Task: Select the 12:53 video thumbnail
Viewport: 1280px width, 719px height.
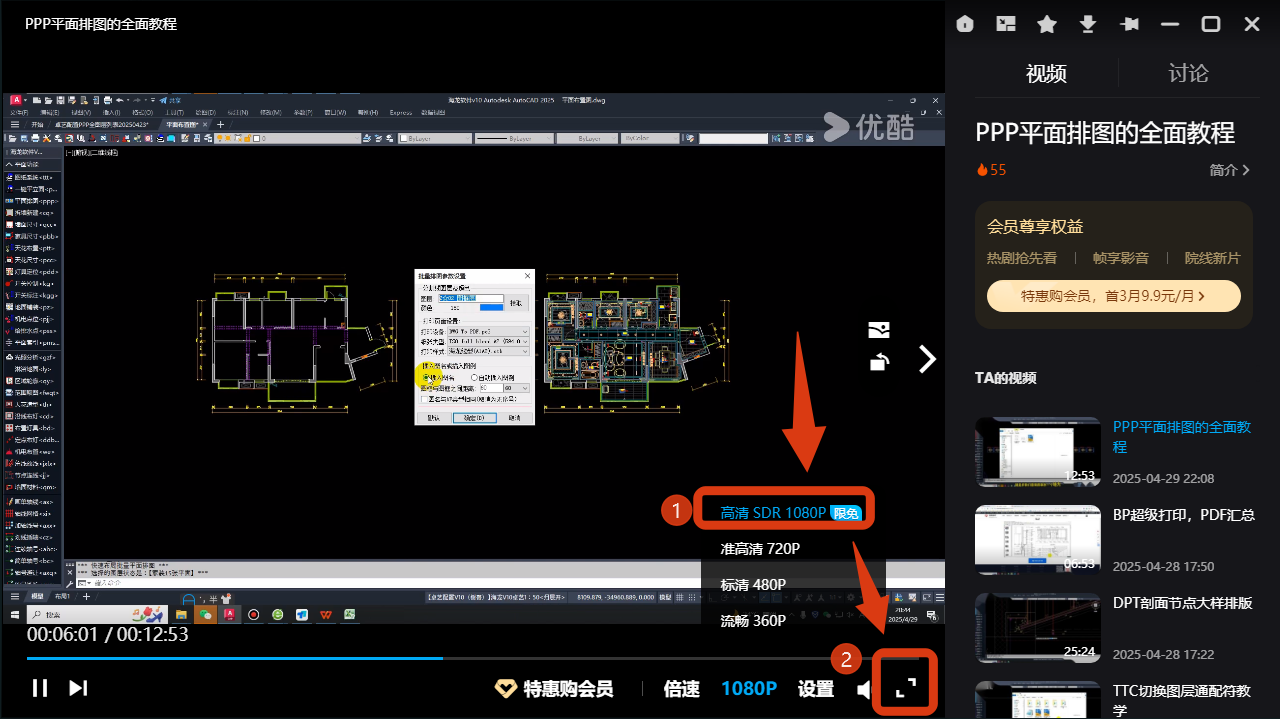Action: [x=1037, y=452]
